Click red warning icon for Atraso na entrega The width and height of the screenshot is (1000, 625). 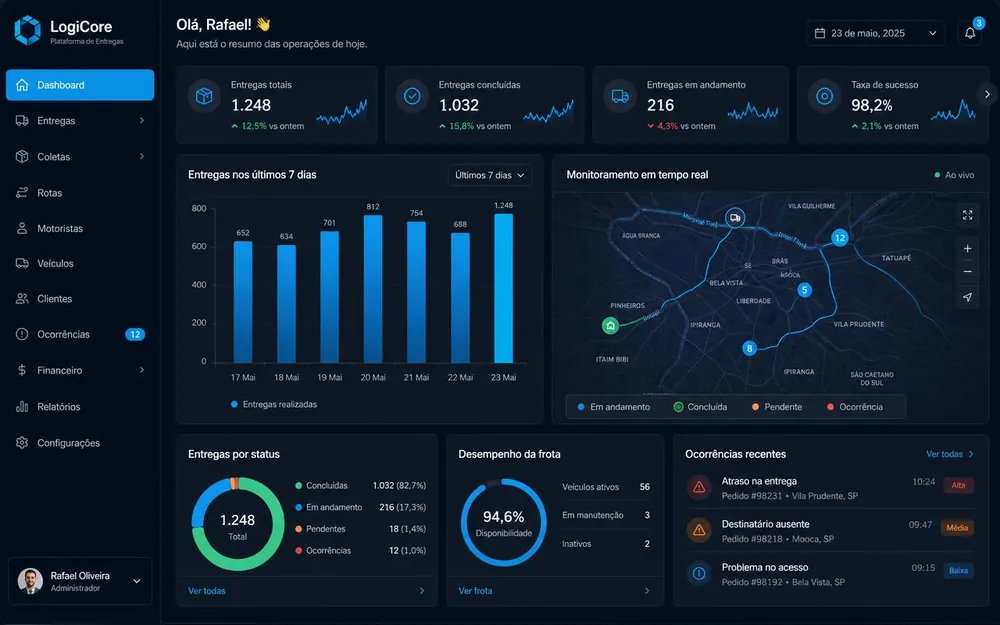click(x=699, y=487)
